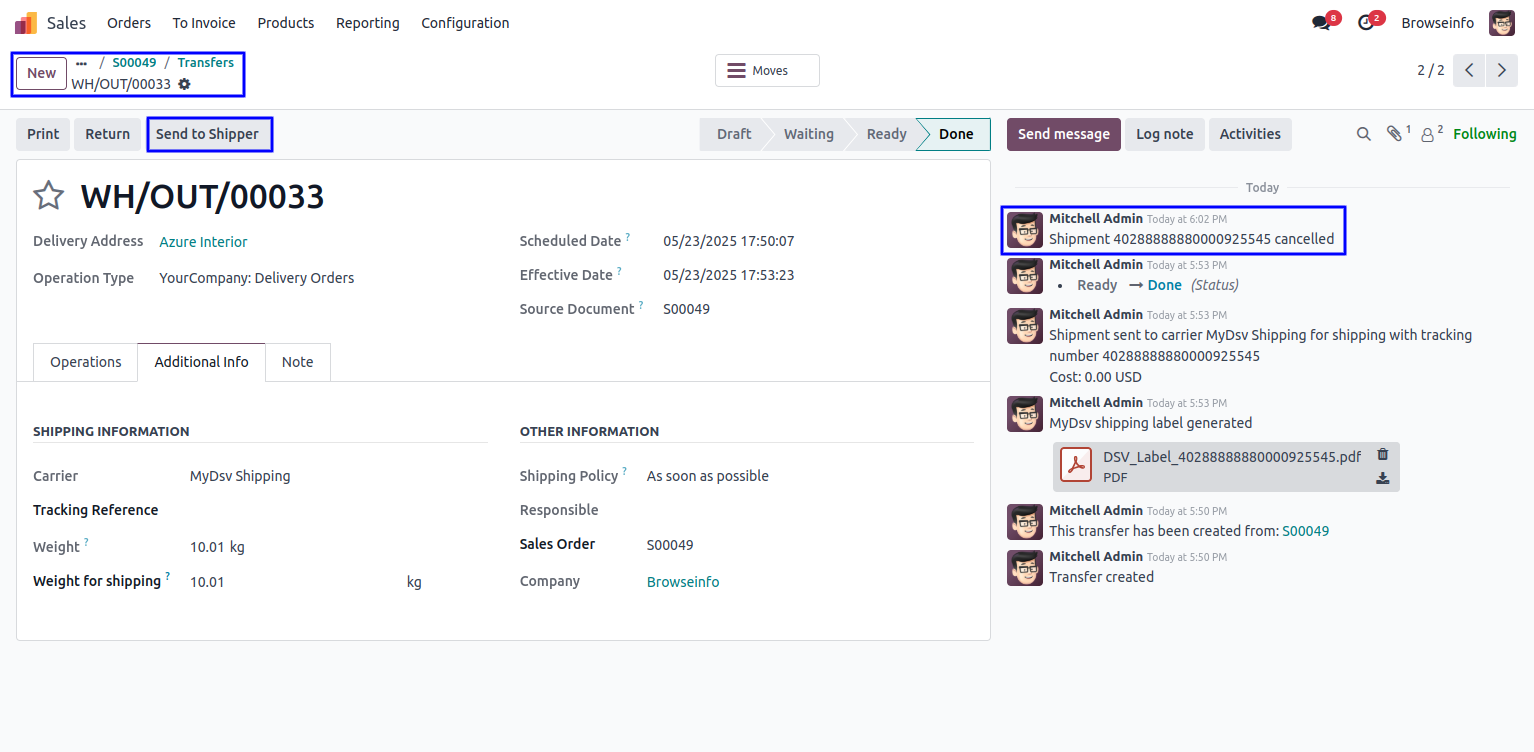Download the DSV label PDF

1382,479
